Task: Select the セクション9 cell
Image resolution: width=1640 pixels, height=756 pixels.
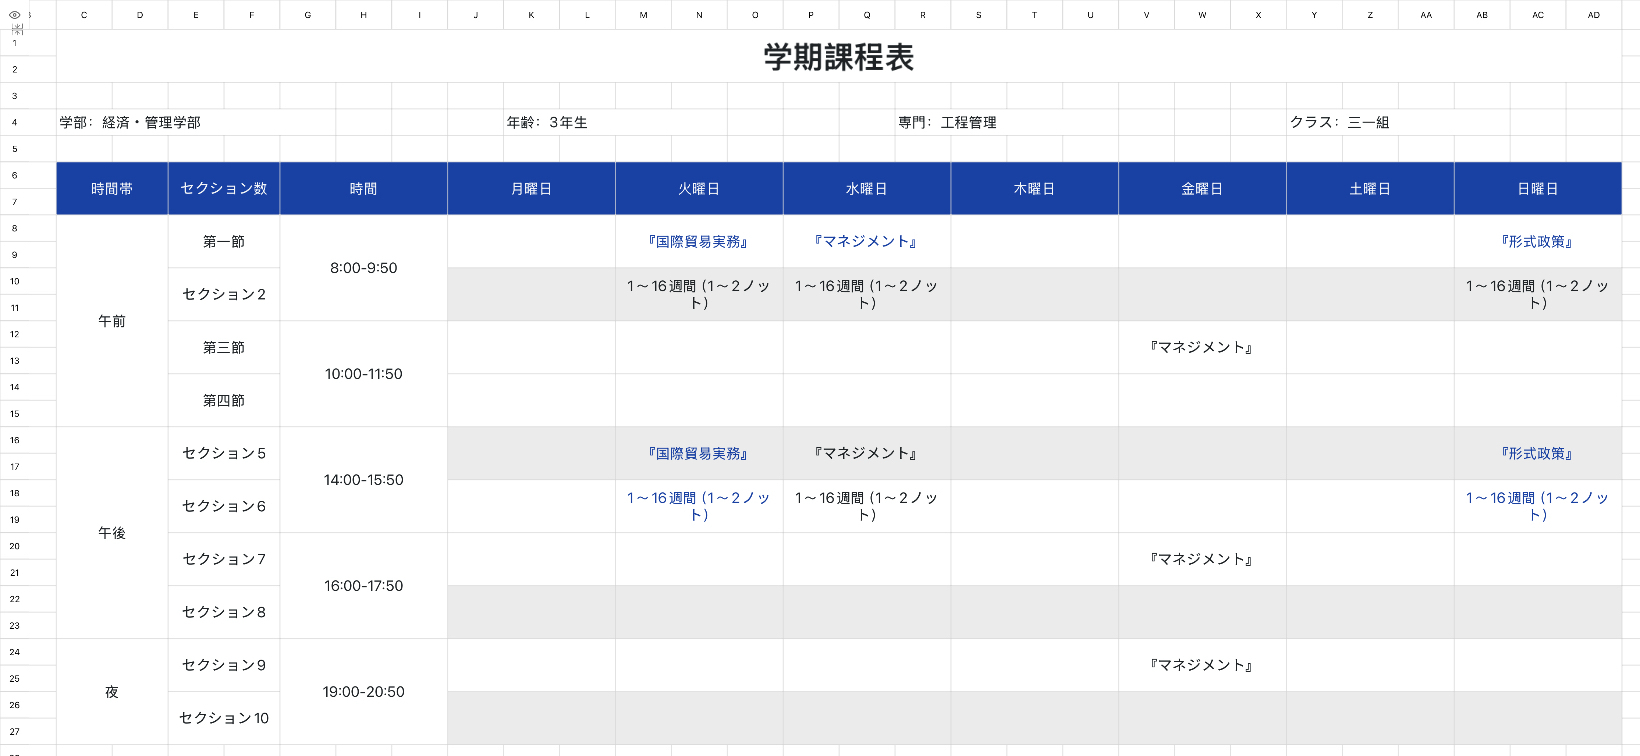Action: point(224,665)
